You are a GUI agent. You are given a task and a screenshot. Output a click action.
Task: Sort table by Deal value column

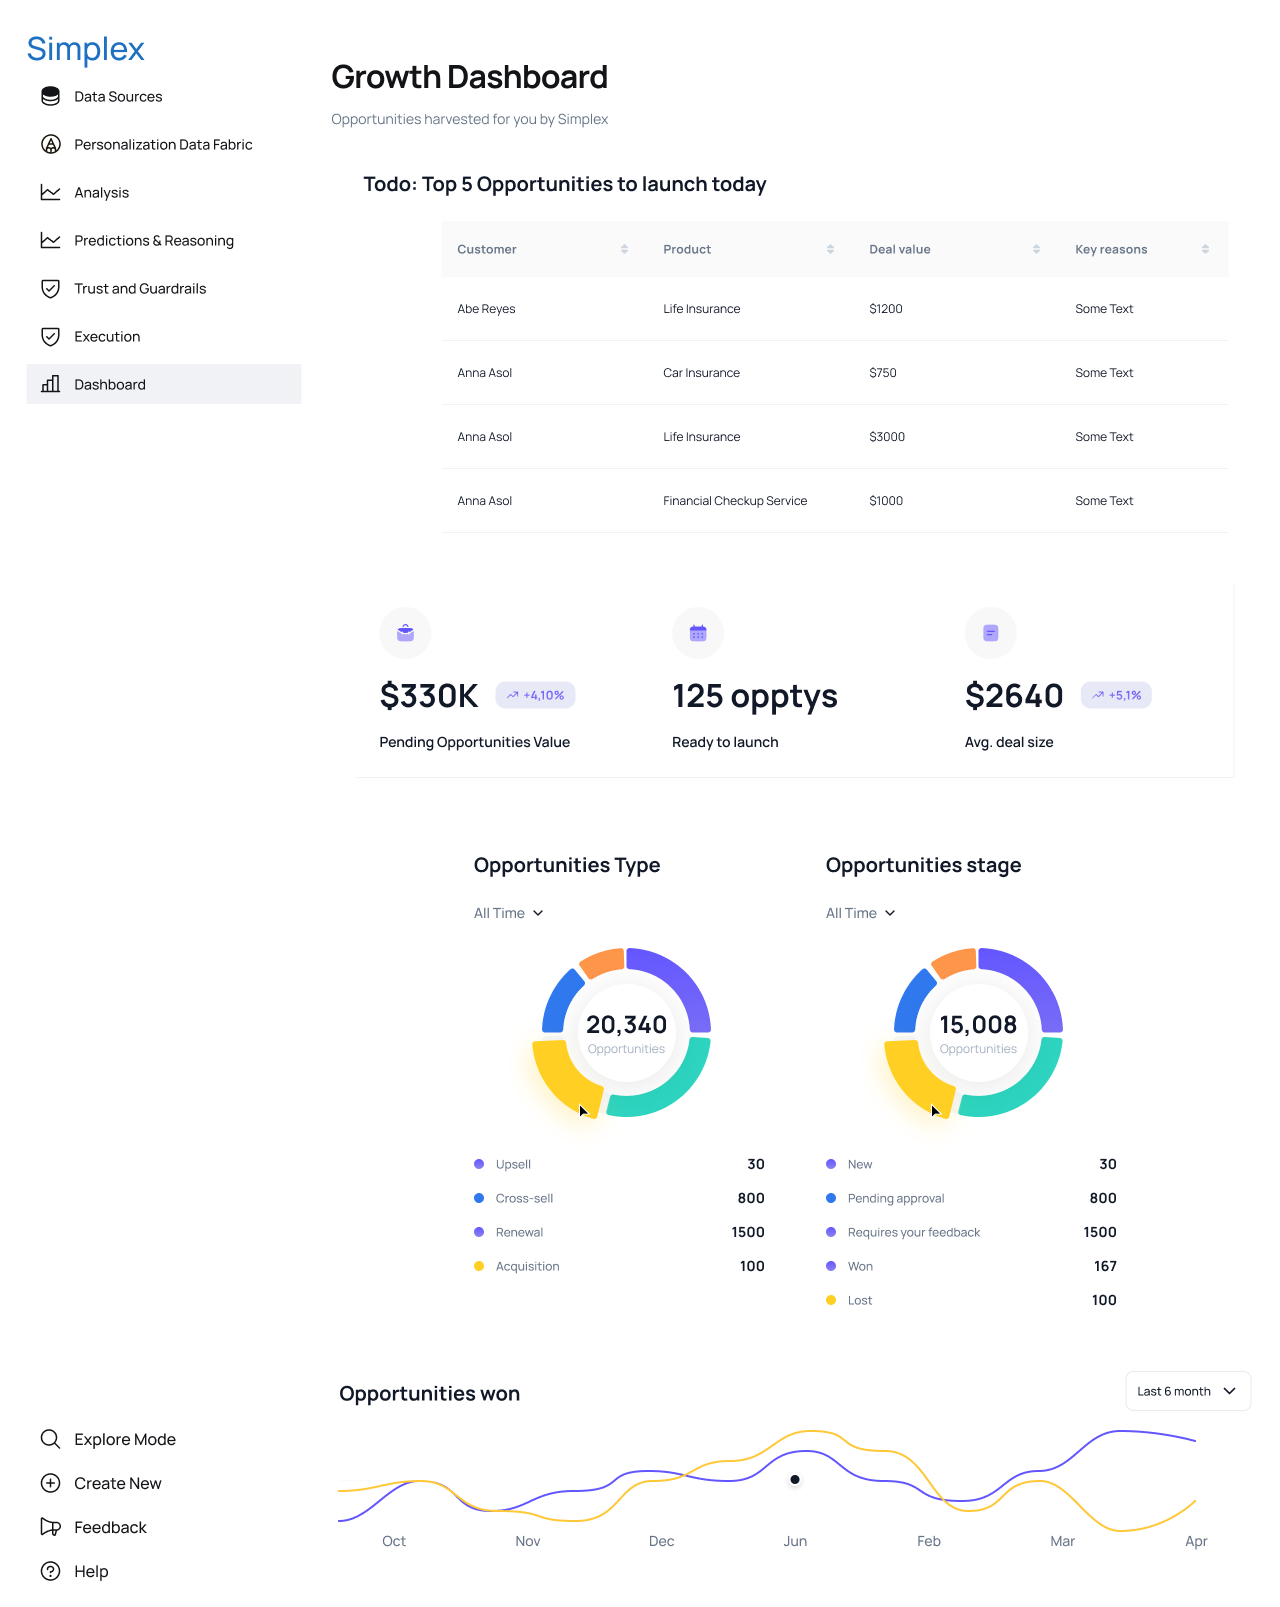tap(1036, 249)
